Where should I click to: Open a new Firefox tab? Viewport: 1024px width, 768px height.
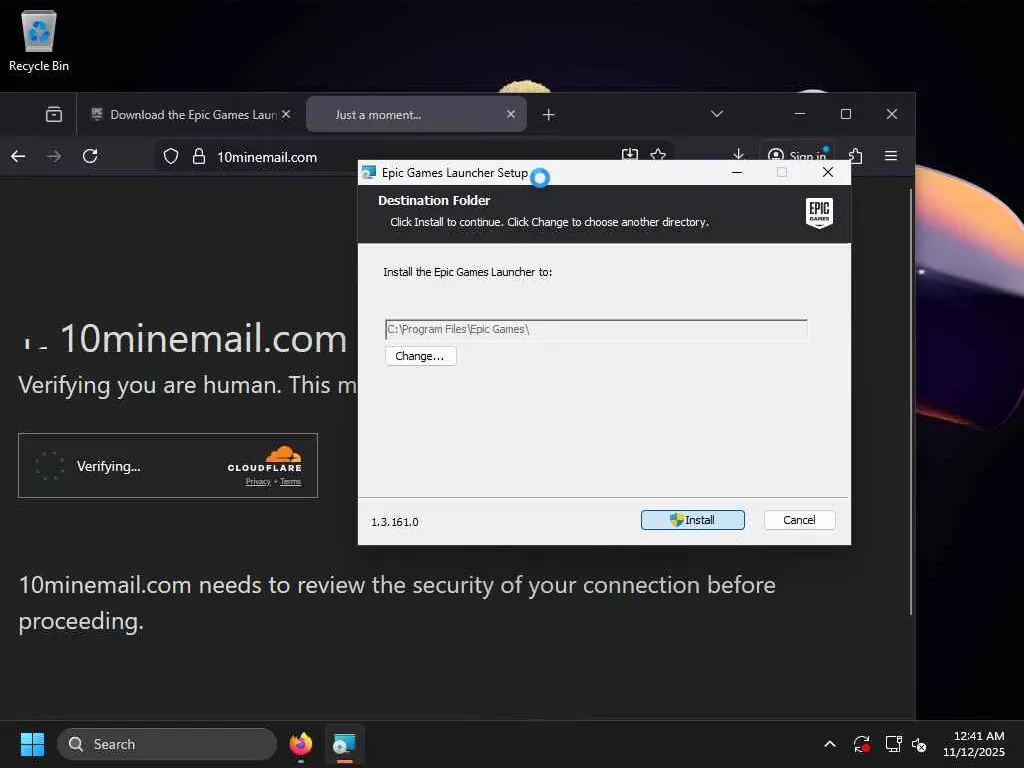(549, 115)
